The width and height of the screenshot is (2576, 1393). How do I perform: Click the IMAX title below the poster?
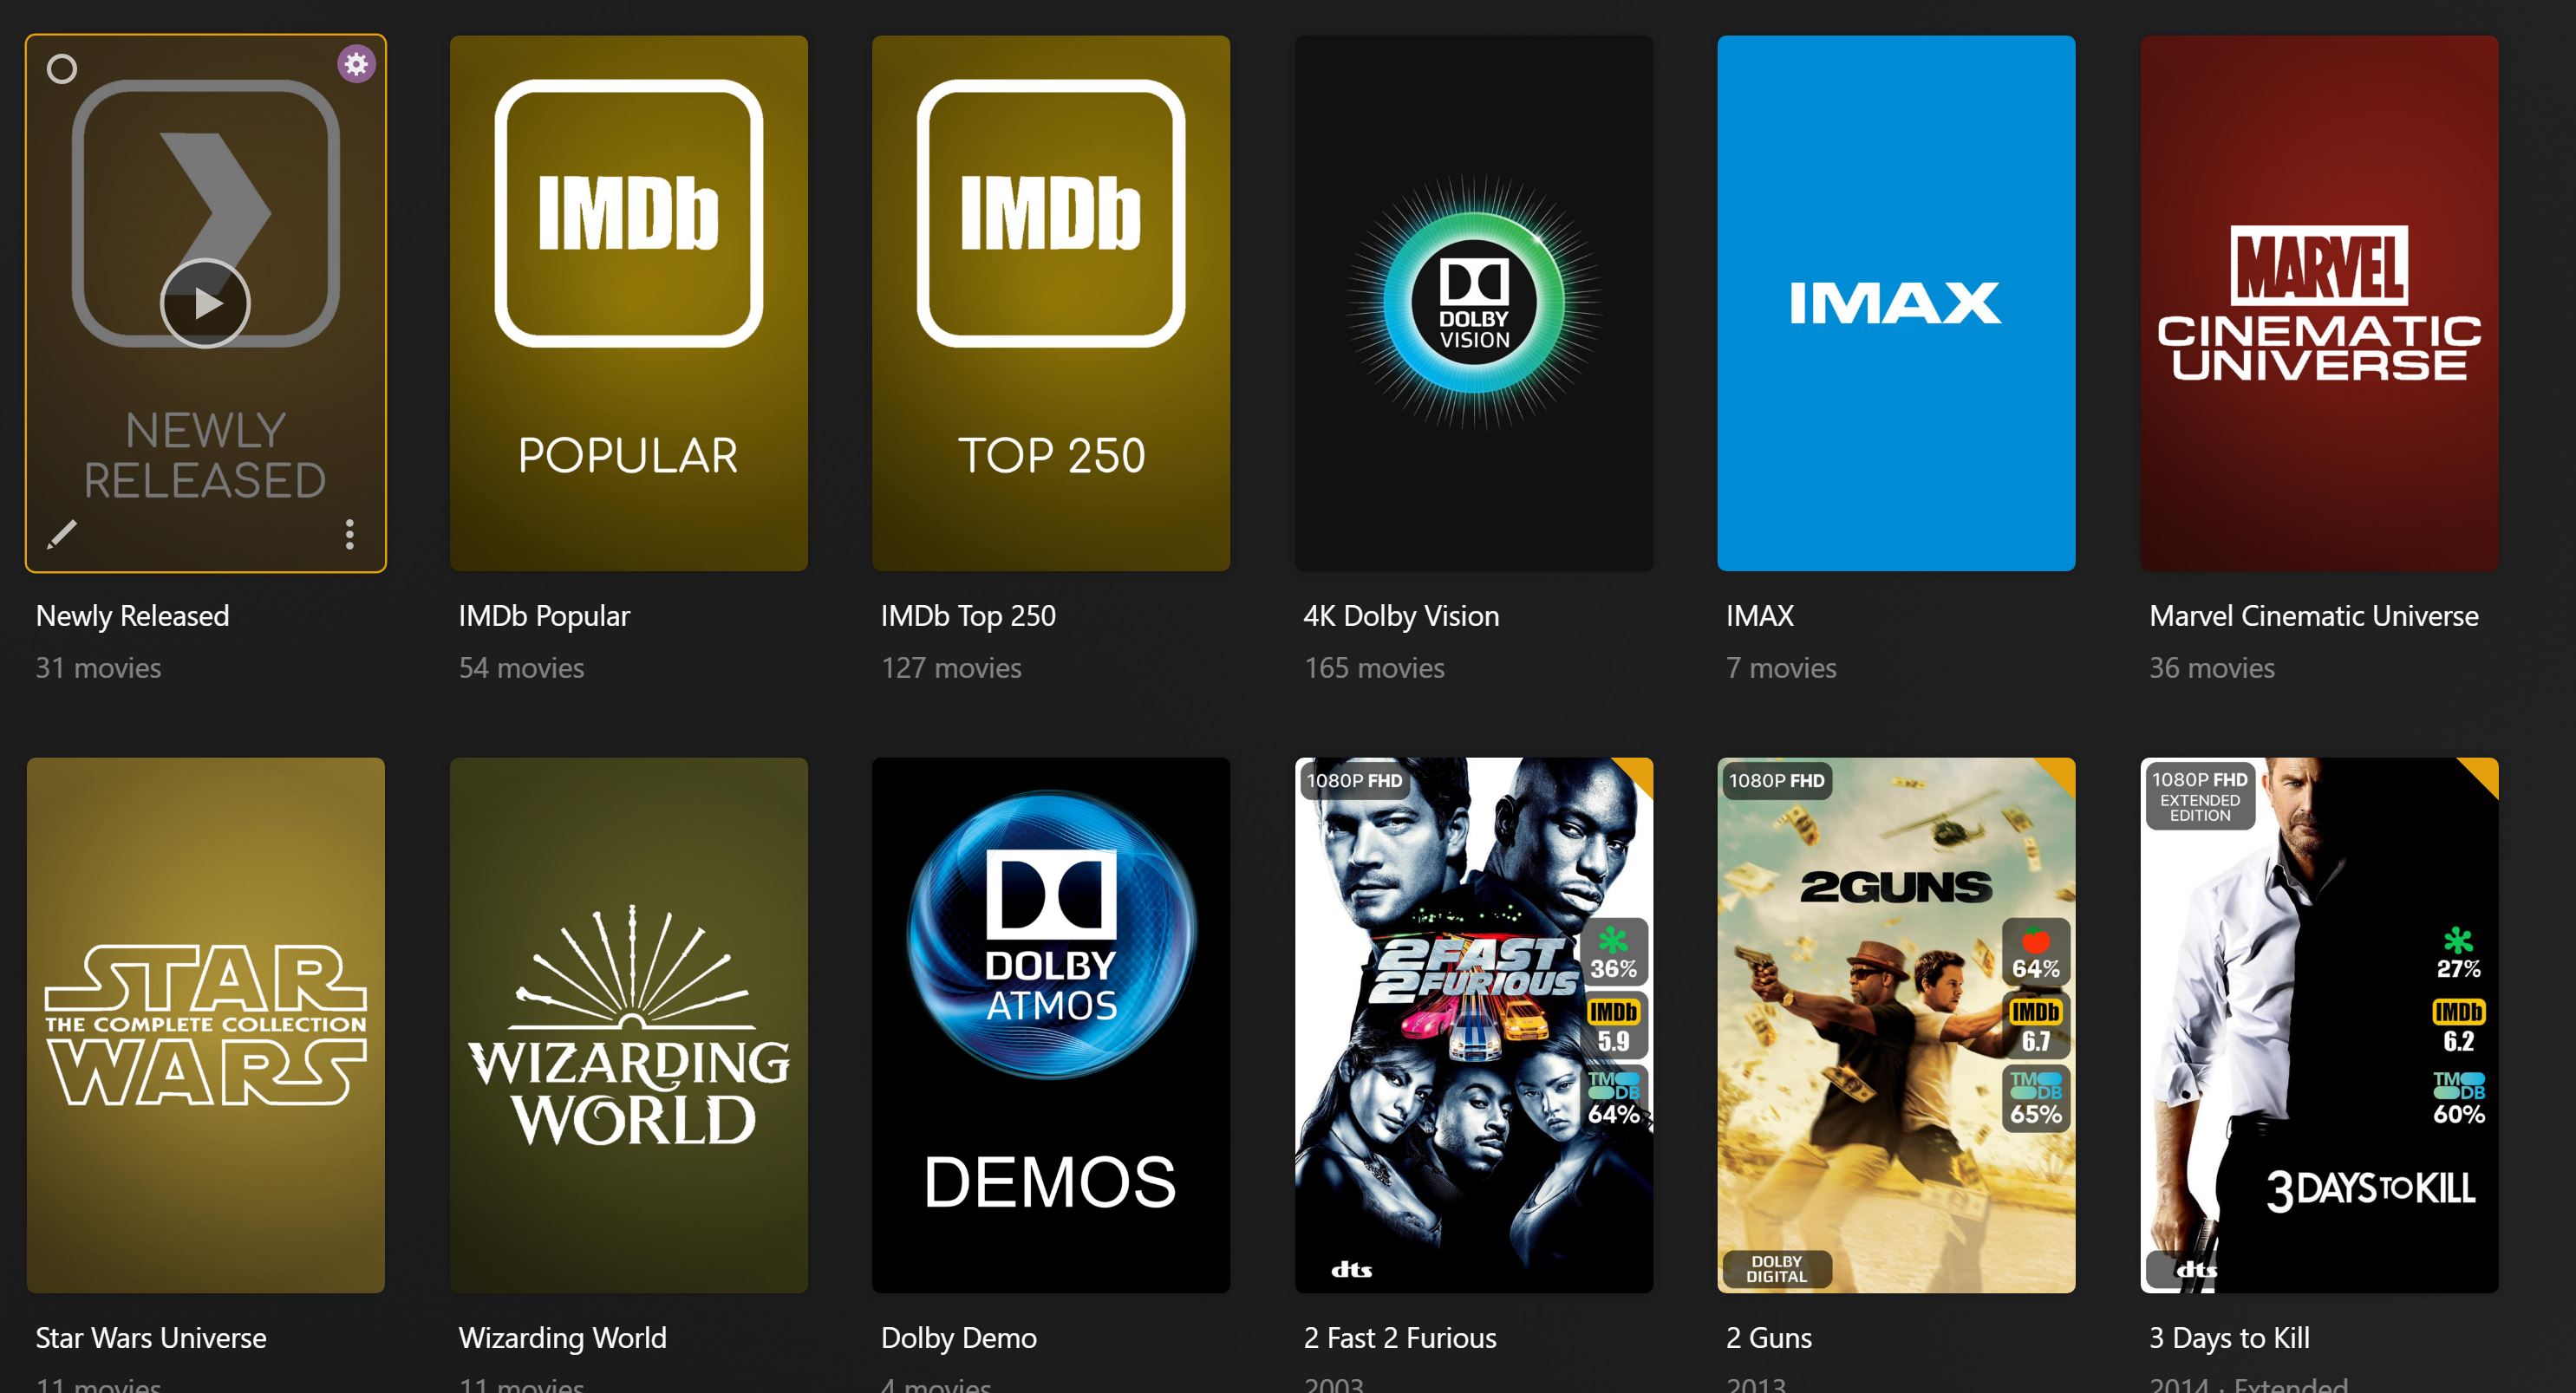[1760, 616]
